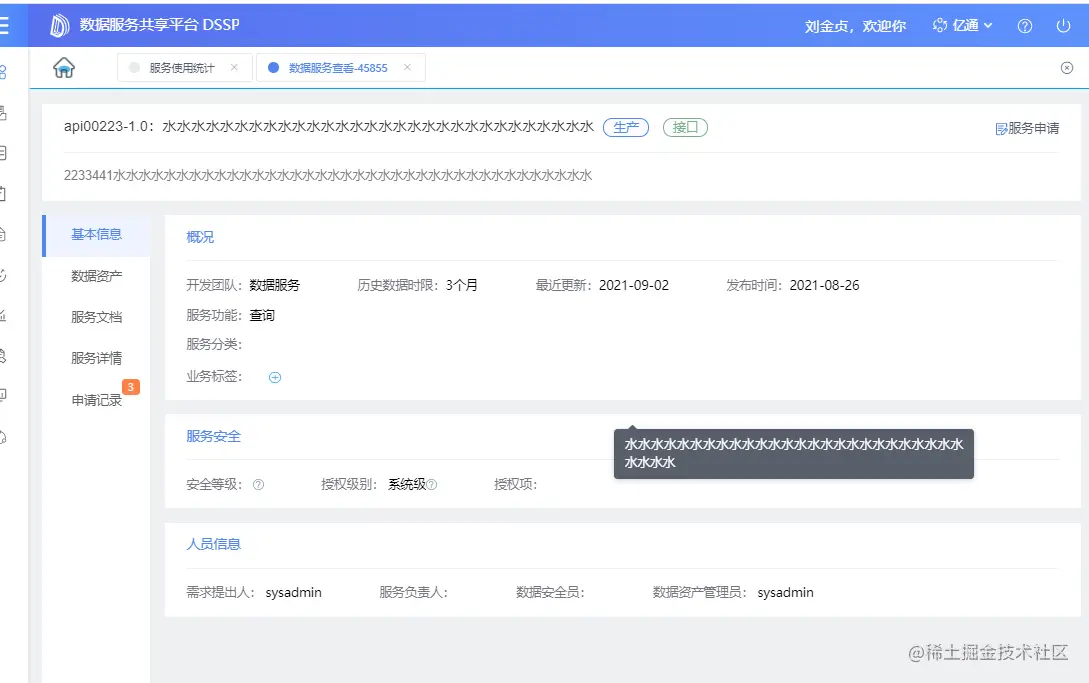Click the gear icon beside 亿通

(x=940, y=26)
